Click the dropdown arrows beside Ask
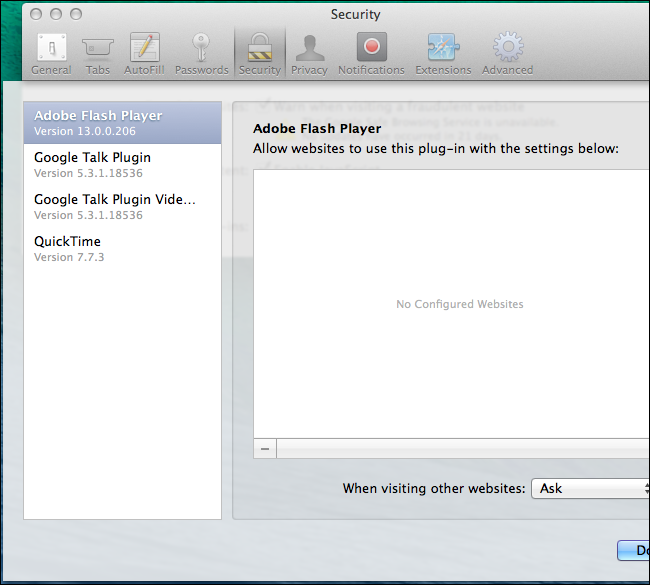650x585 pixels. [647, 488]
